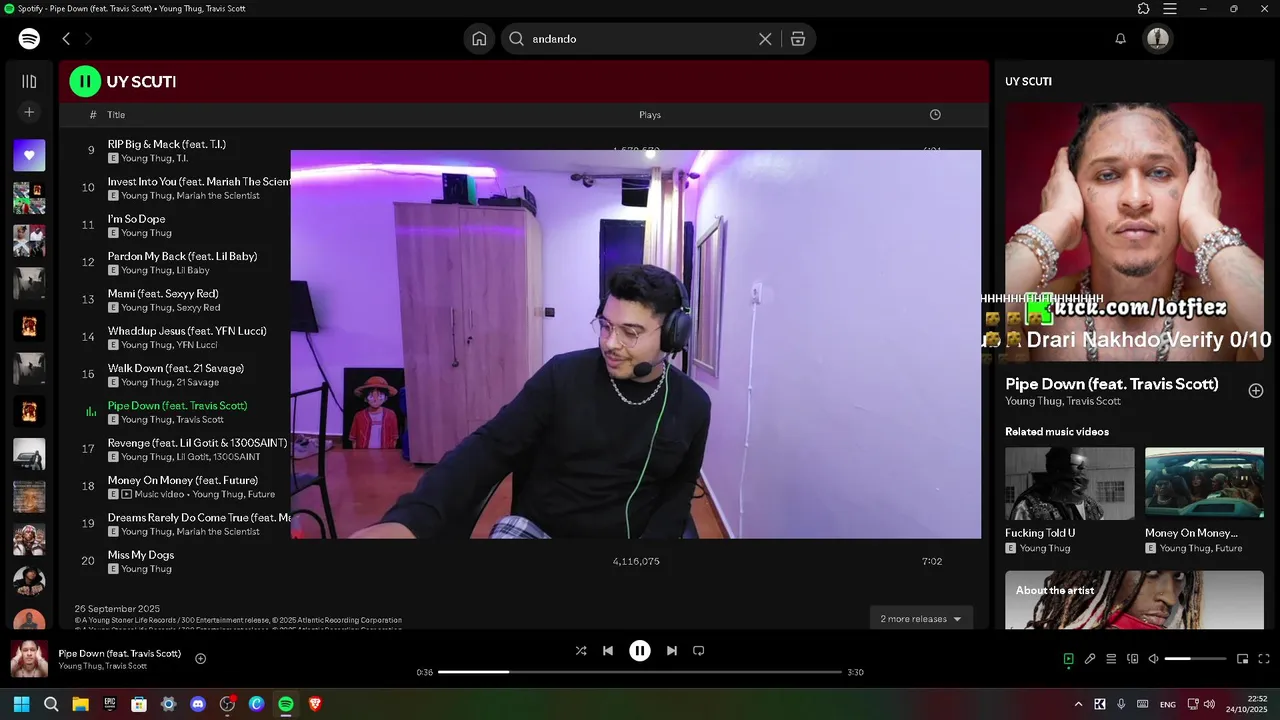The height and width of the screenshot is (720, 1280).
Task: Adjust the volume slider
Action: click(x=1195, y=659)
